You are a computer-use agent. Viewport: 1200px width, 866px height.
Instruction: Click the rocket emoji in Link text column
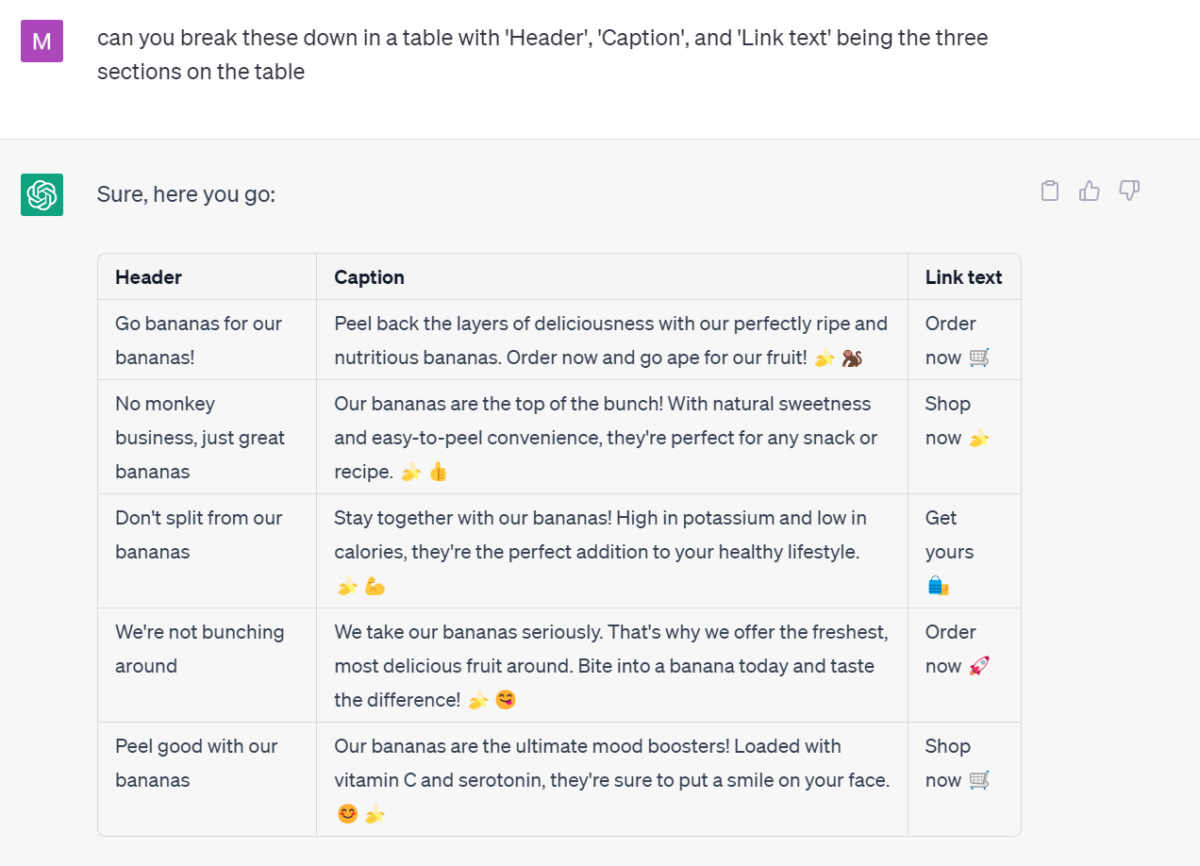[979, 666]
